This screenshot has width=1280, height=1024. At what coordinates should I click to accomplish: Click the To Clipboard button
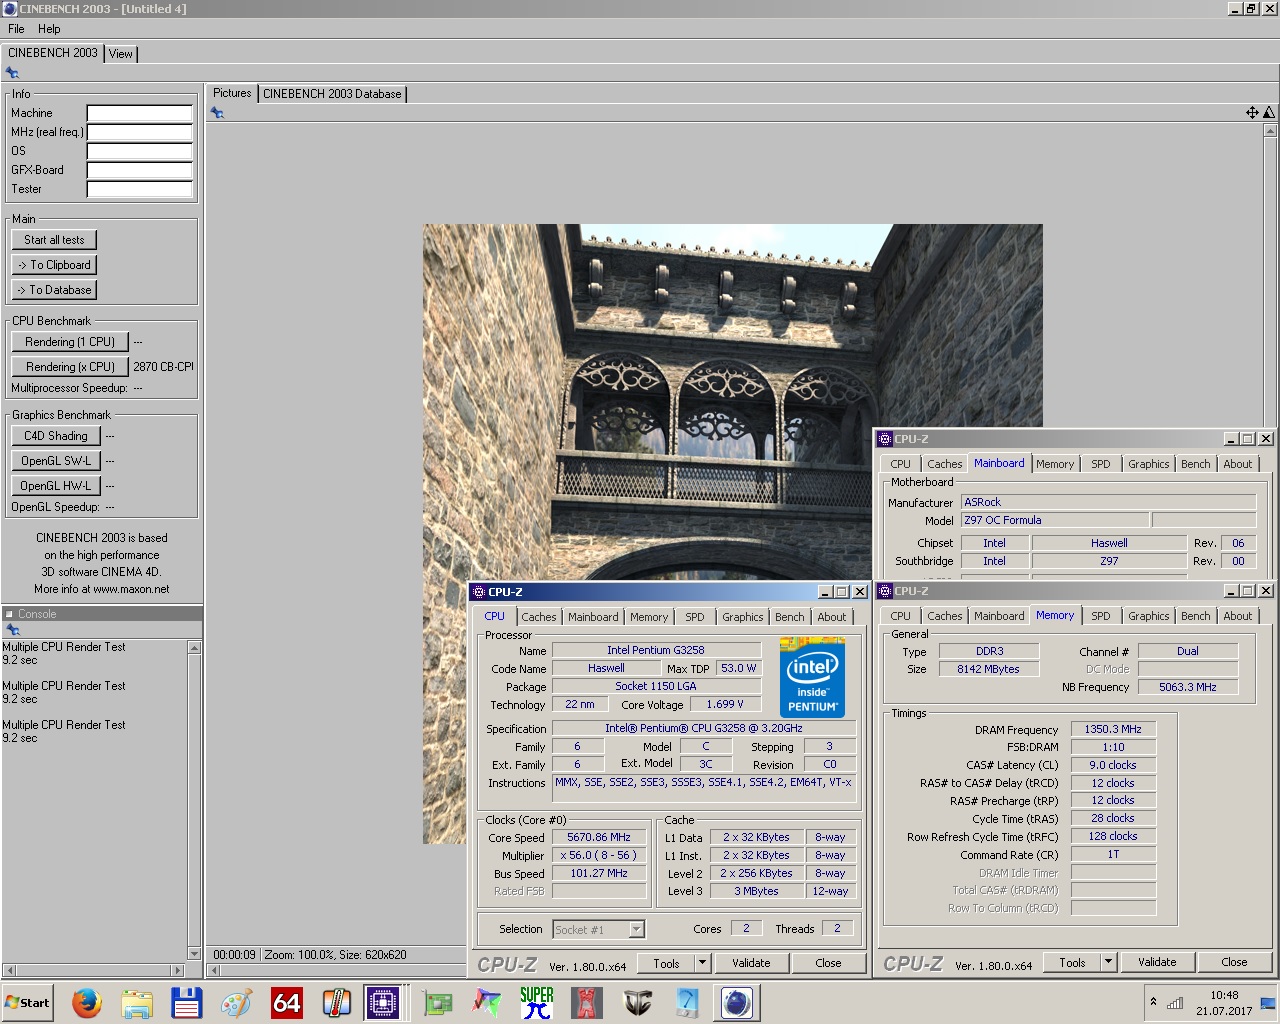pos(54,265)
